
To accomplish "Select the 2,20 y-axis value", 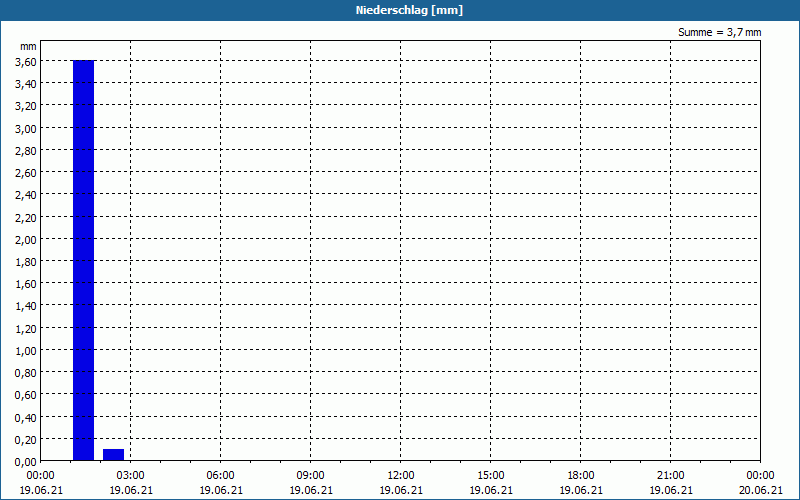I will point(26,217).
